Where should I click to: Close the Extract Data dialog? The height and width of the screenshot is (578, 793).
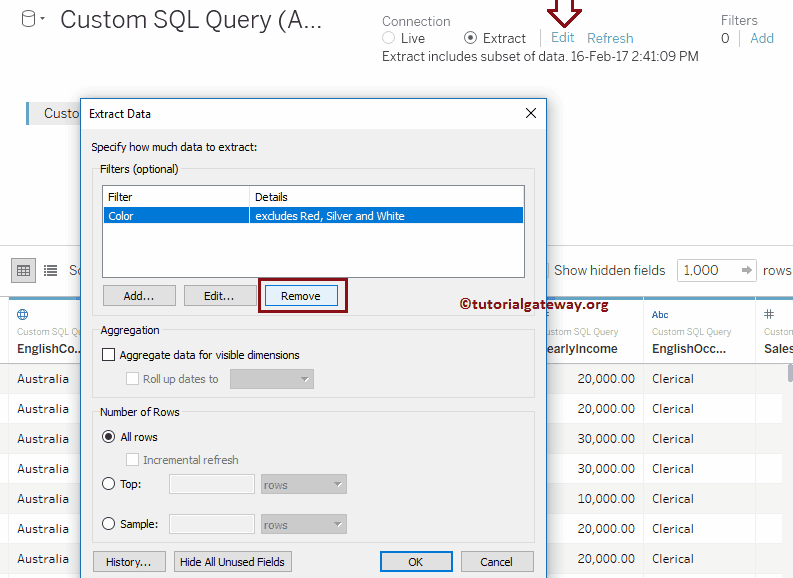[531, 113]
